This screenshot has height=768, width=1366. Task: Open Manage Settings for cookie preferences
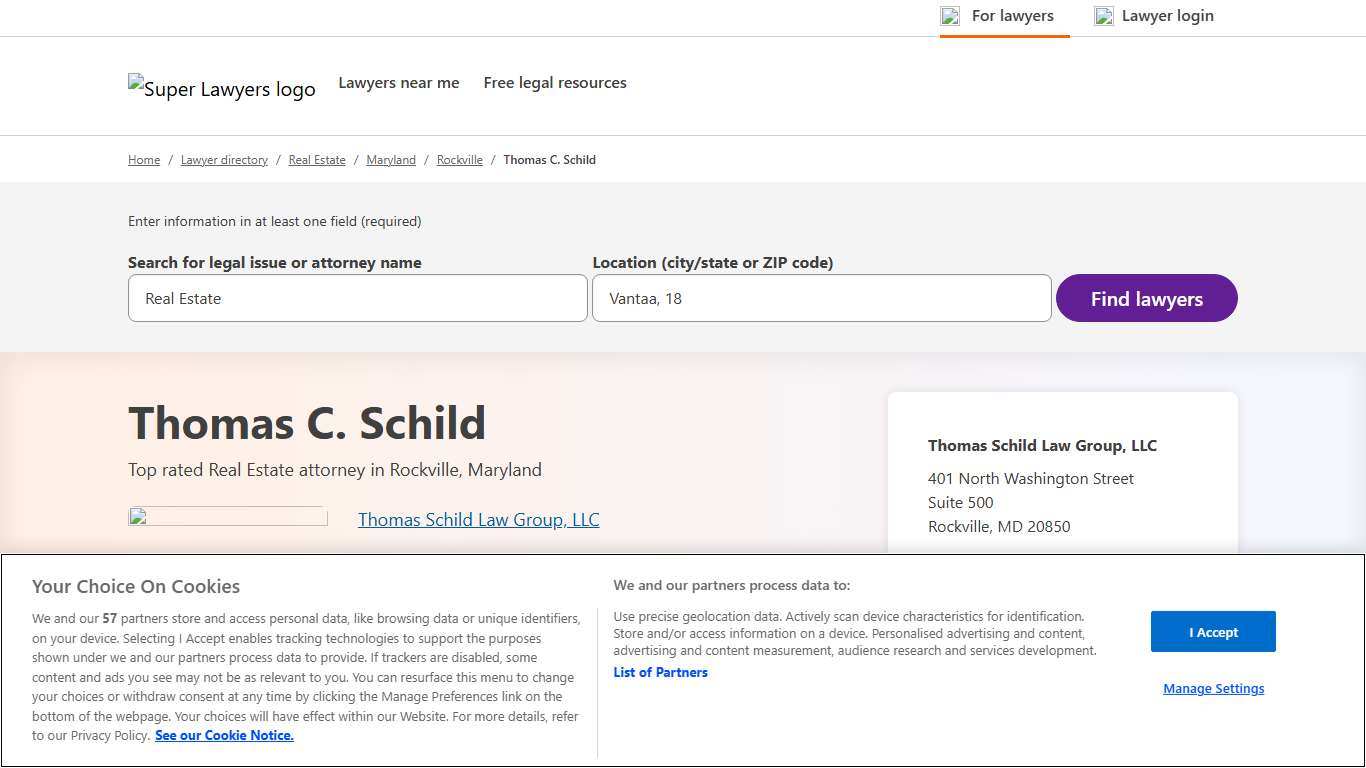point(1213,688)
